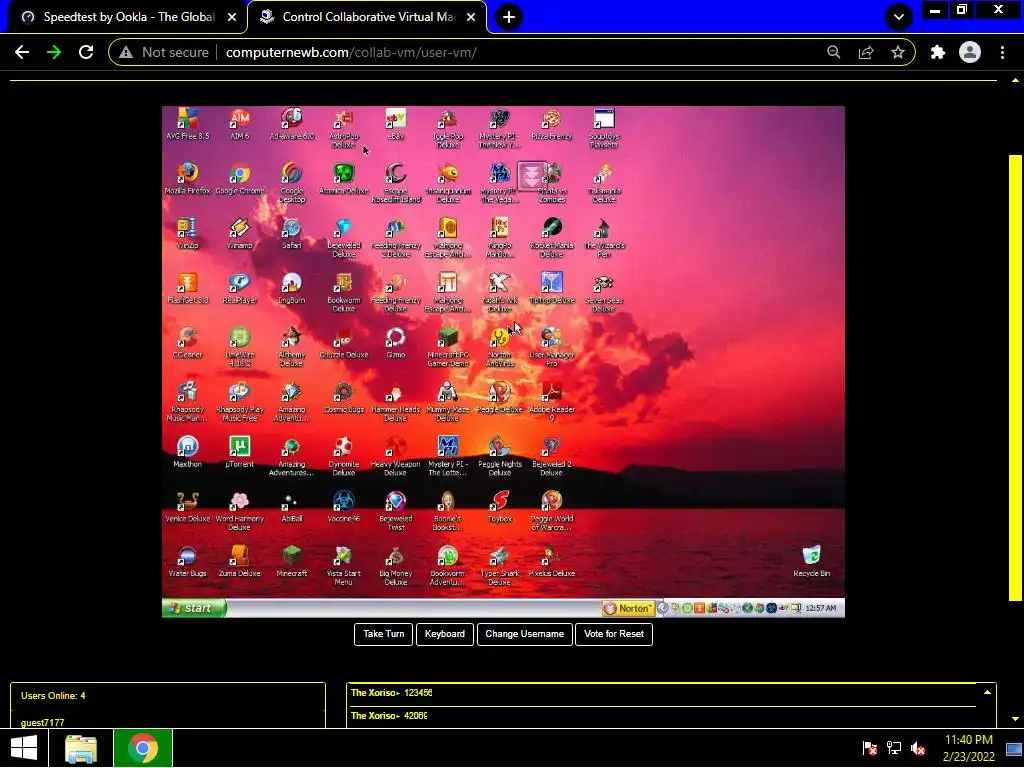The width and height of the screenshot is (1024, 768).
Task: Click the eBay shortcut on the VM desktop
Action: pyautogui.click(x=396, y=124)
